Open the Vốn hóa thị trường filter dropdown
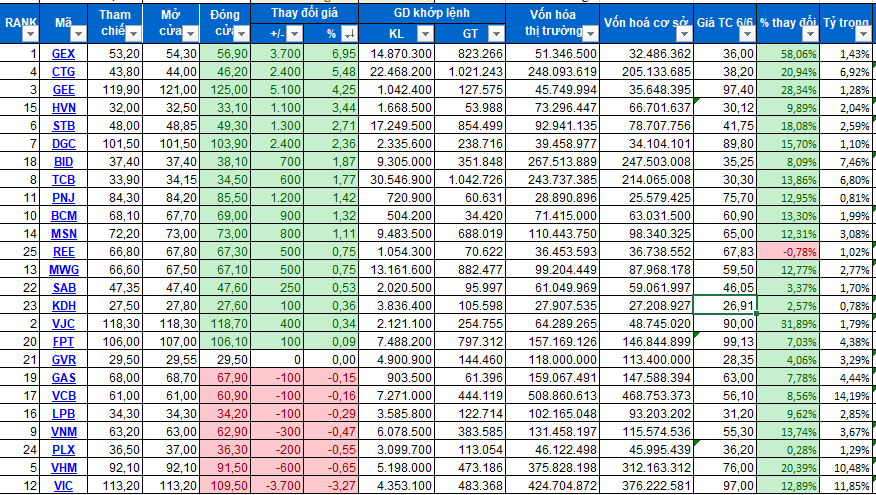876x495 pixels. click(x=591, y=35)
